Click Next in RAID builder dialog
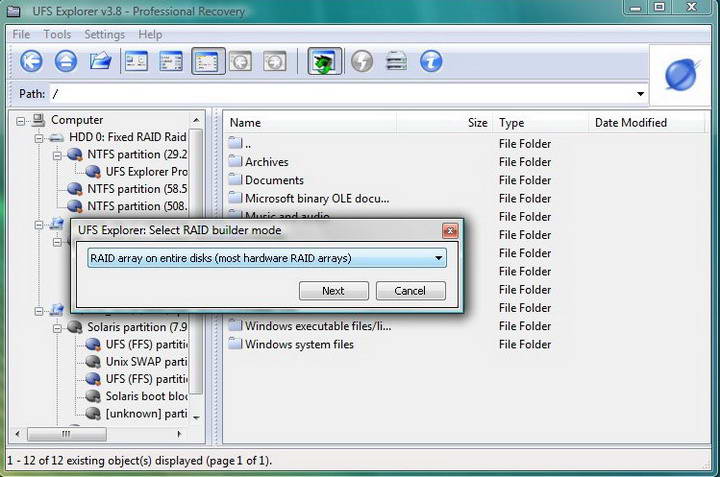 [x=333, y=291]
